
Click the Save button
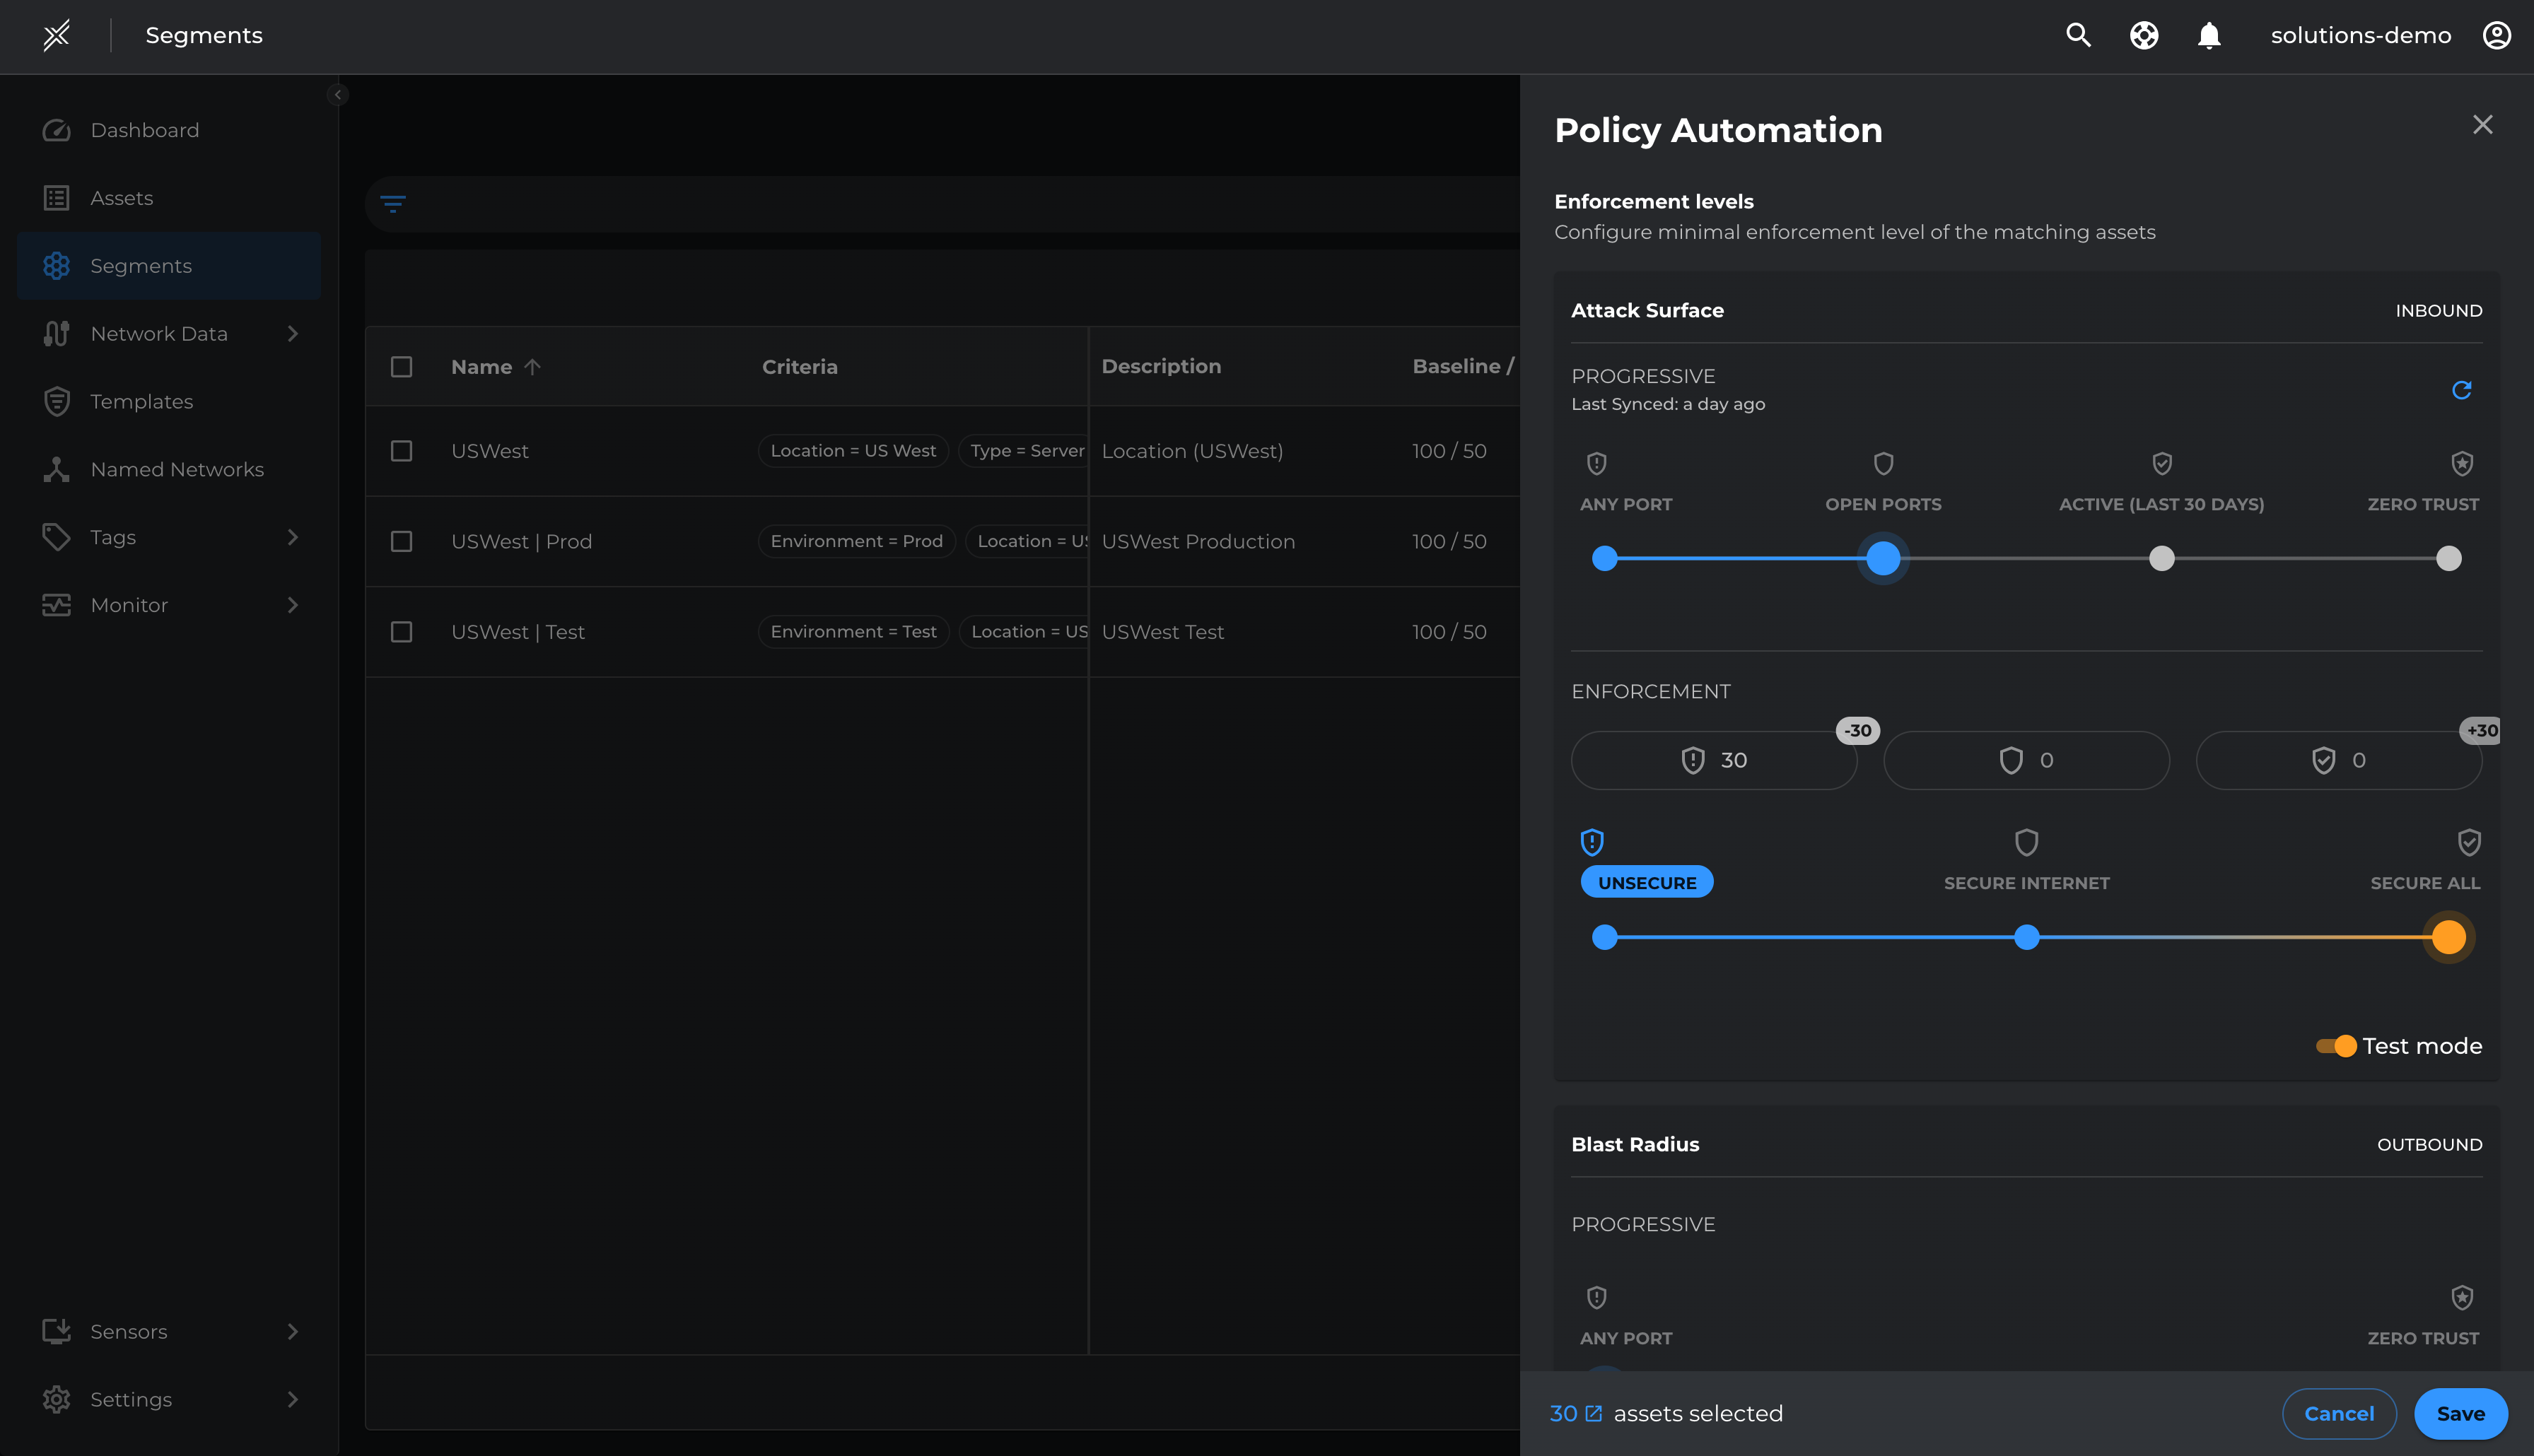pyautogui.click(x=2460, y=1413)
